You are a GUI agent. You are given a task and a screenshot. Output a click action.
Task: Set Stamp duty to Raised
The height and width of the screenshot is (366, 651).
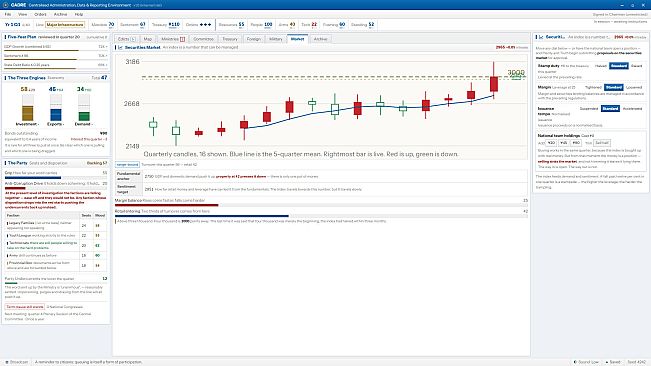click(x=636, y=66)
